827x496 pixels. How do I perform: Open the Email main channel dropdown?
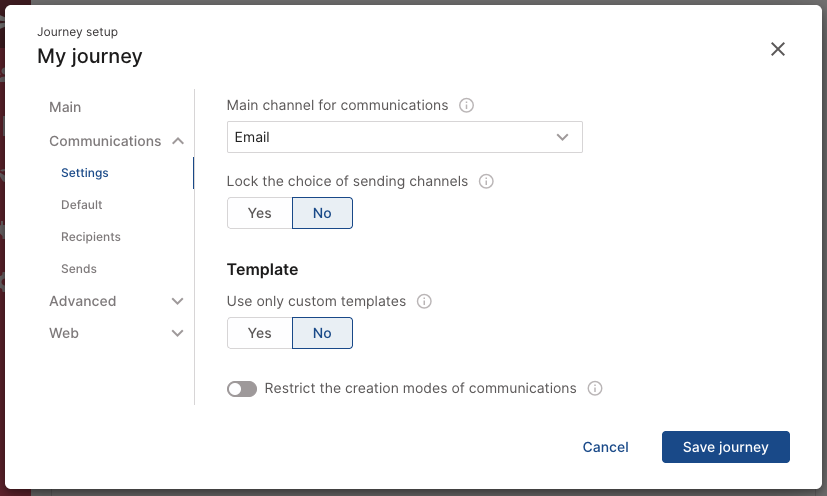coord(405,137)
